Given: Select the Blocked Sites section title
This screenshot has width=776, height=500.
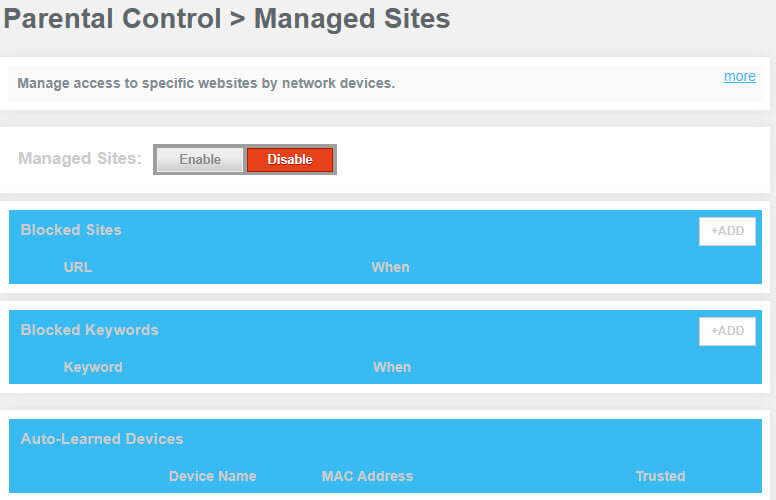Looking at the screenshot, I should click(x=71, y=230).
